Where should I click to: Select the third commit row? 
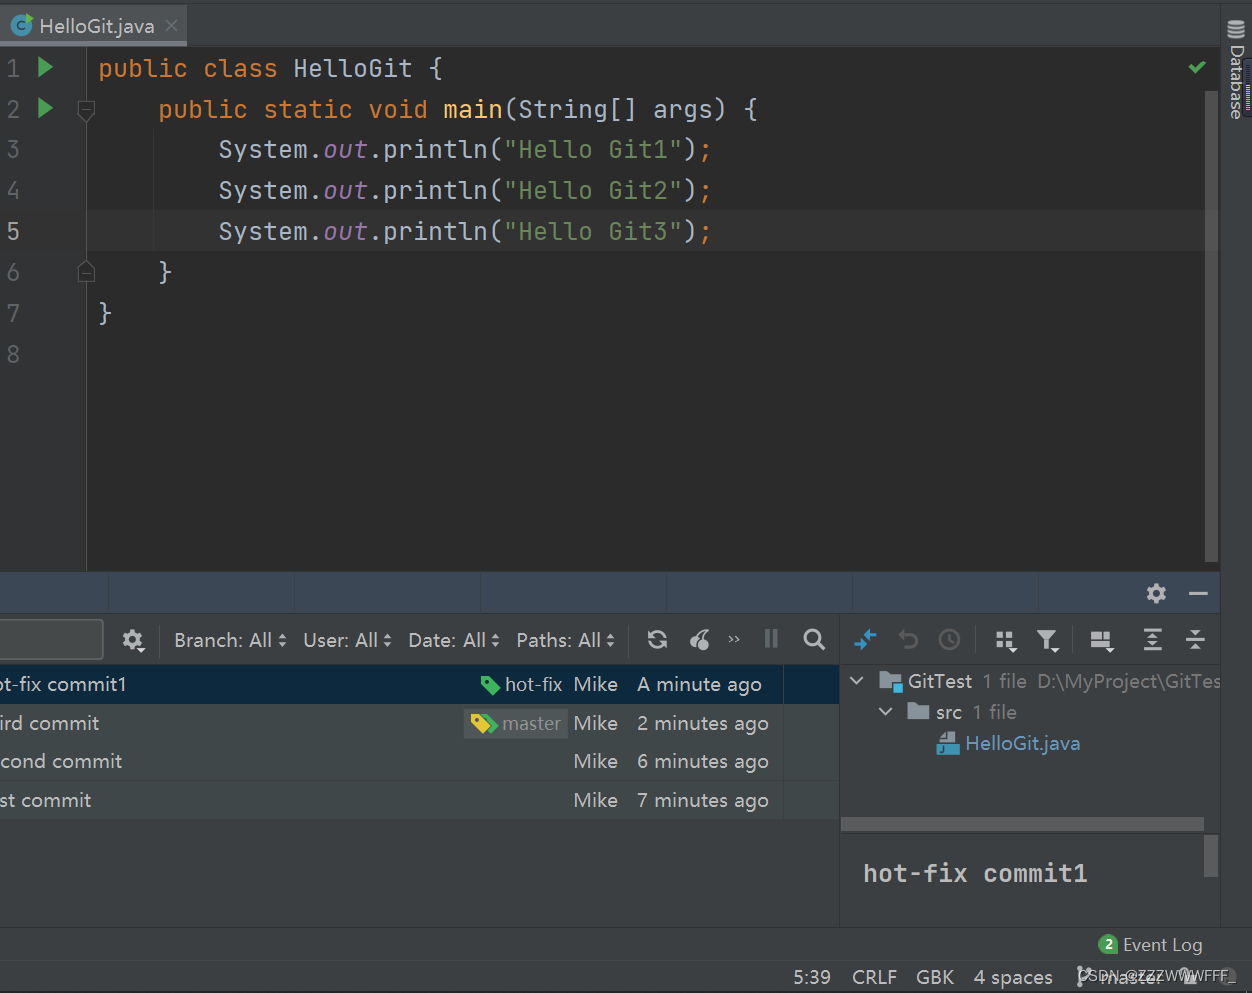[419, 723]
